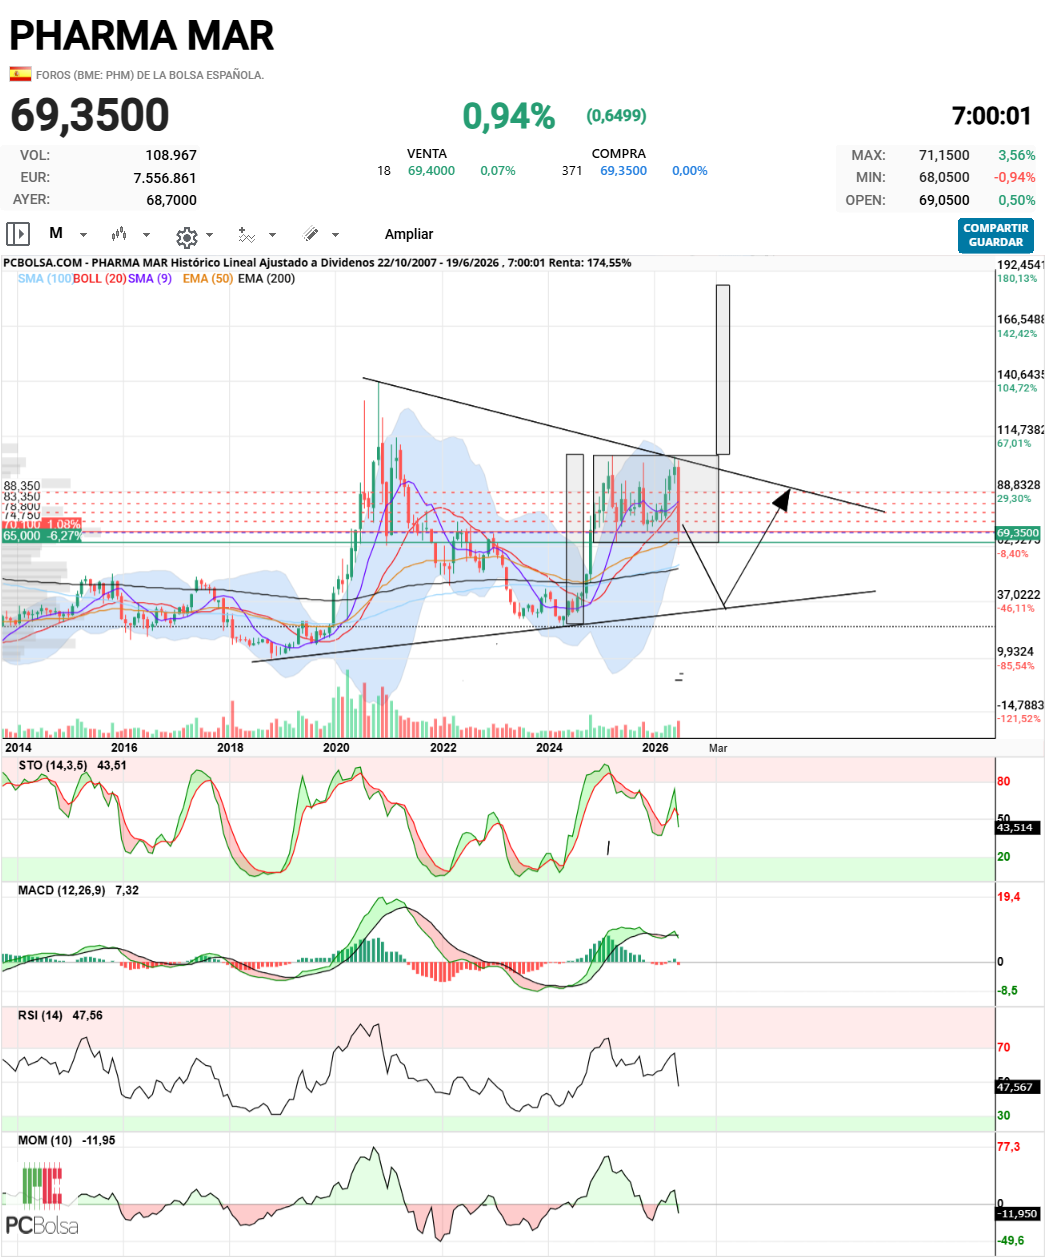
Task: Expand the chart type dropdown arrow
Action: pos(147,235)
